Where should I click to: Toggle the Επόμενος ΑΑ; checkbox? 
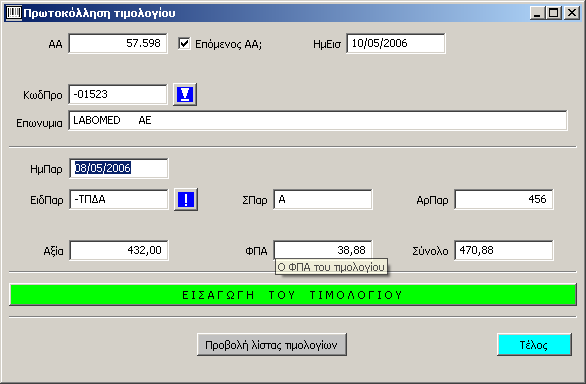coord(184,43)
